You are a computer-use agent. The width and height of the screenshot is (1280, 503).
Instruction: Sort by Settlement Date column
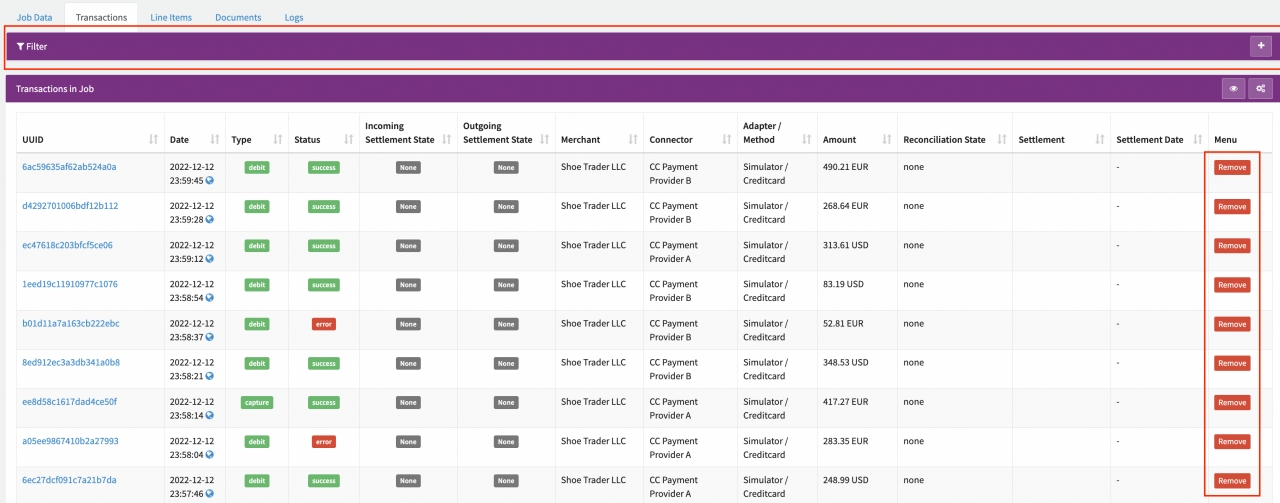[x=1197, y=140]
